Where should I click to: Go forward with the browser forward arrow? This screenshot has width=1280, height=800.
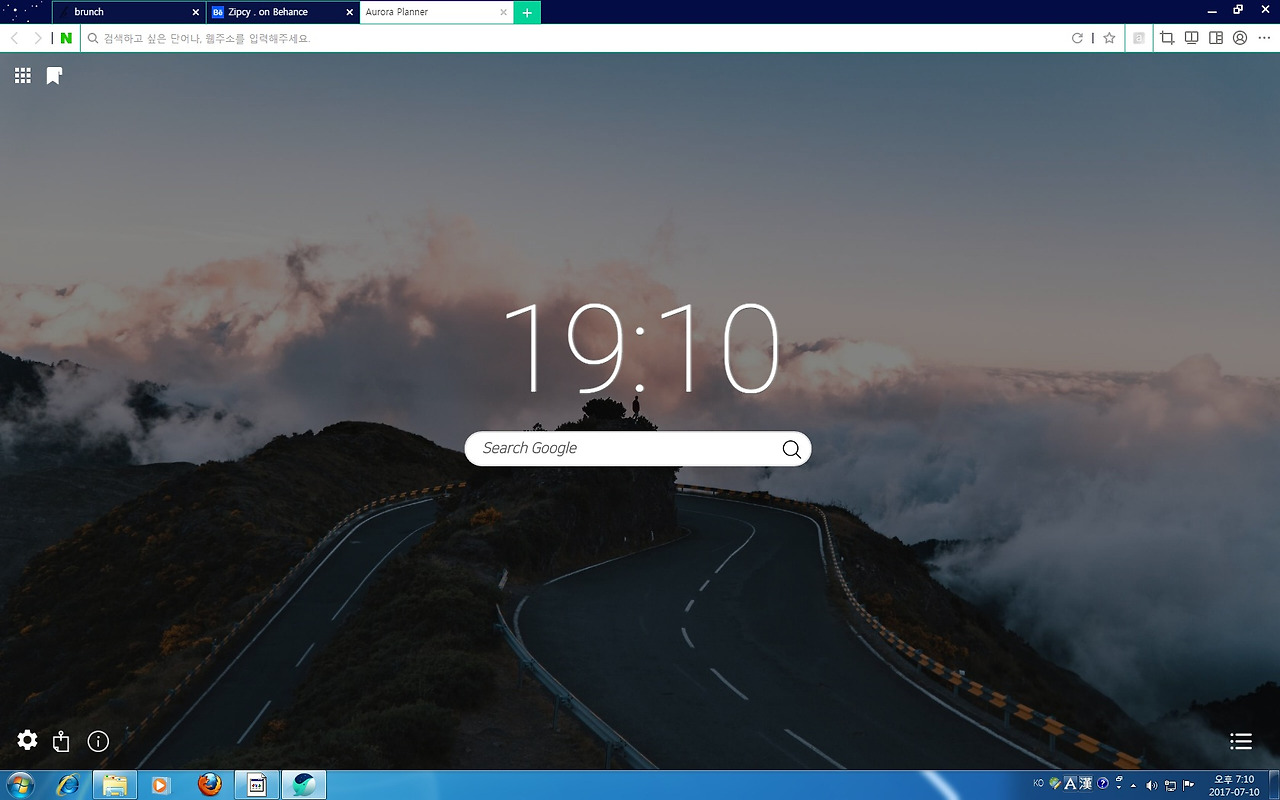pos(38,38)
